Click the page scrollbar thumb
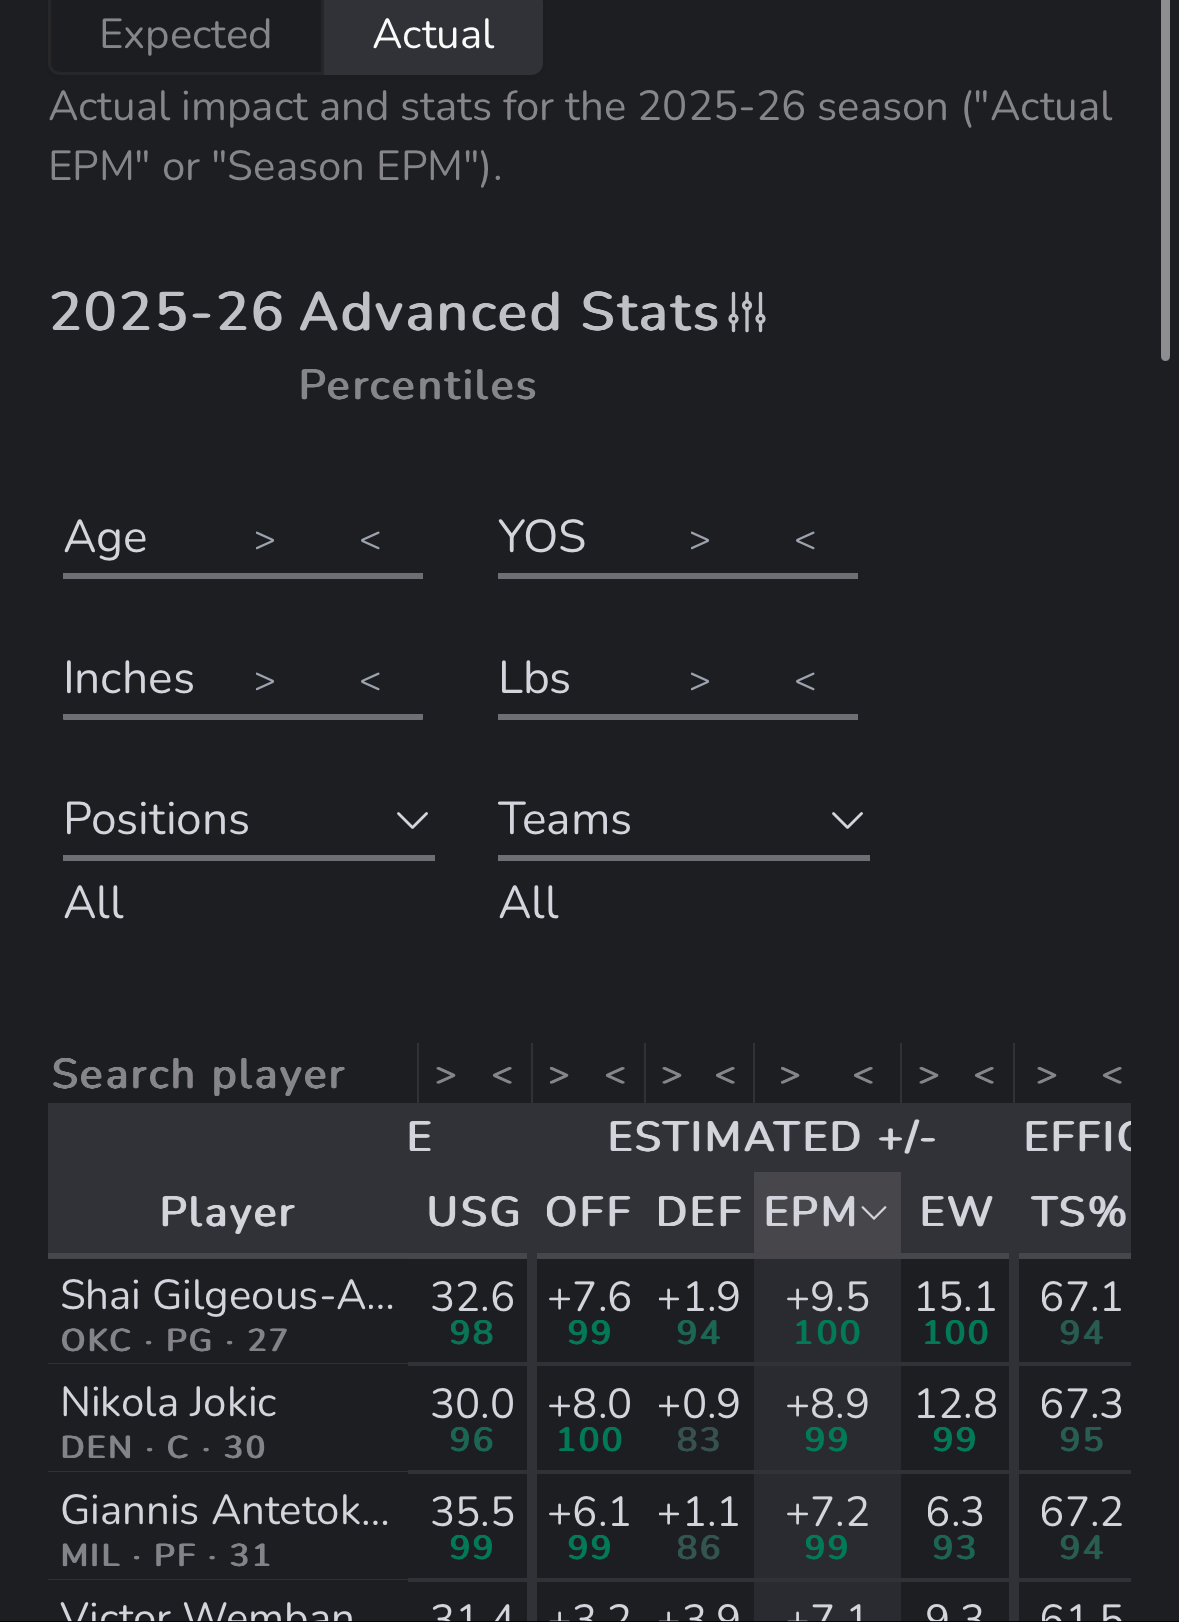 coord(1165,180)
